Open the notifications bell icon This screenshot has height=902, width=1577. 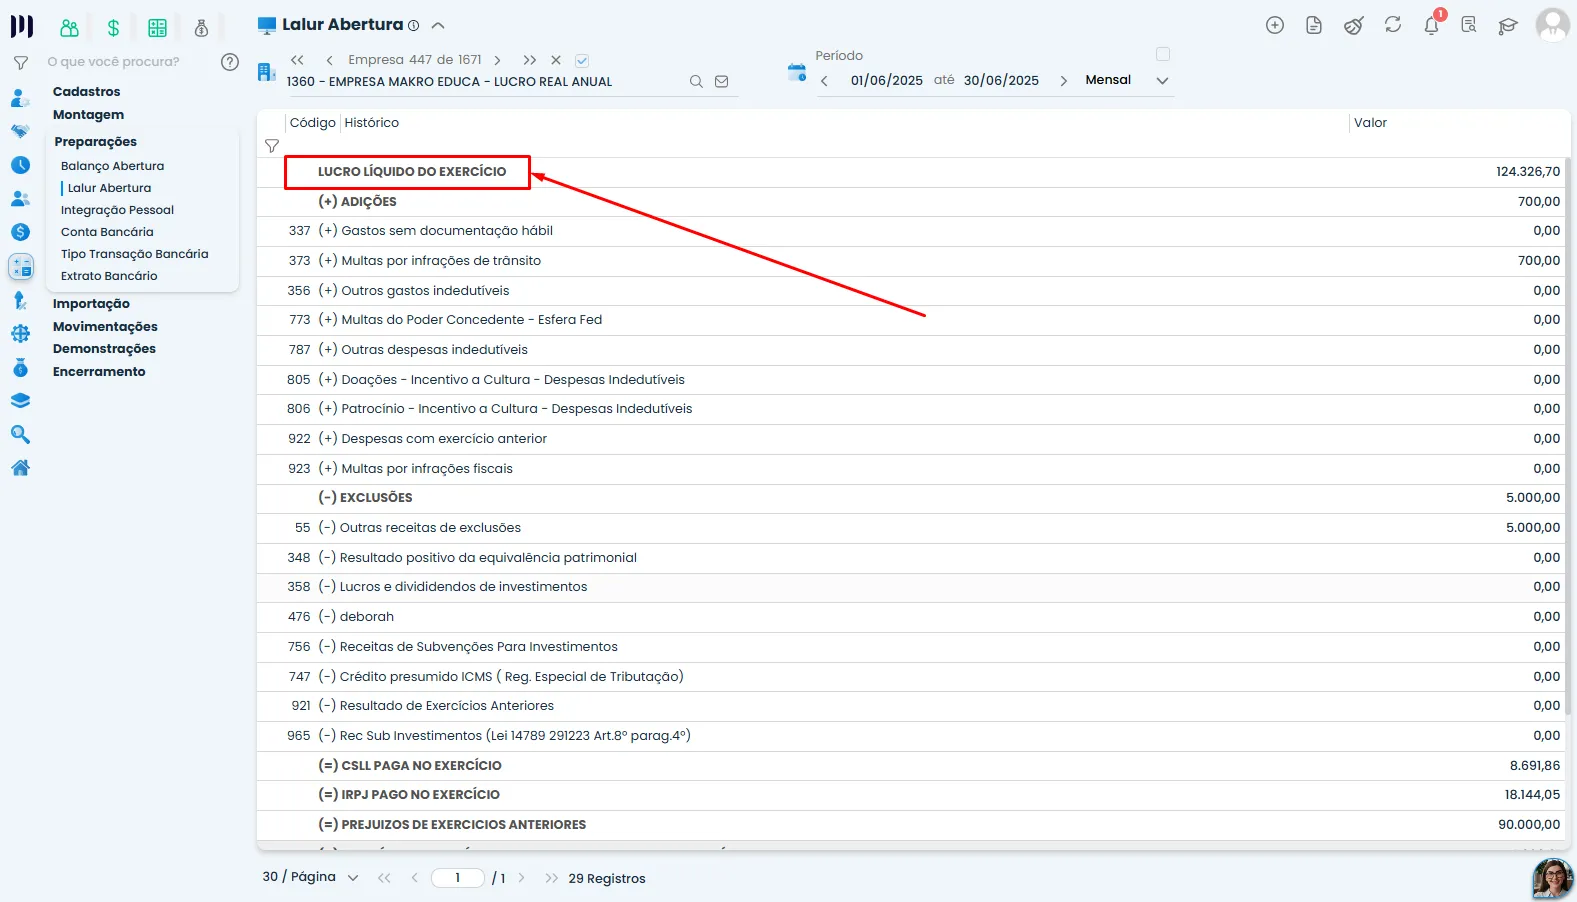coord(1431,26)
